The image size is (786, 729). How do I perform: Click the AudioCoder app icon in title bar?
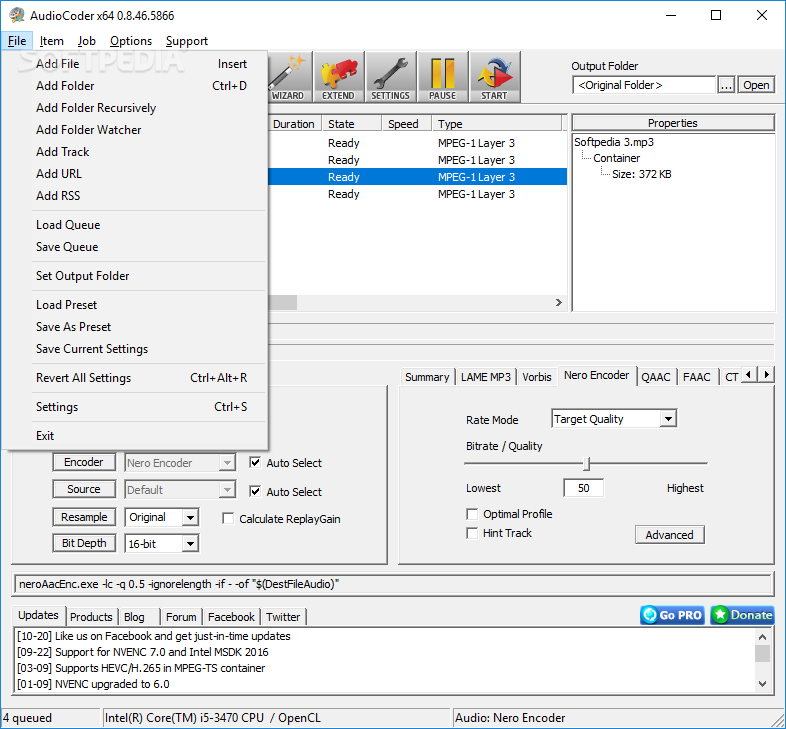(16, 16)
